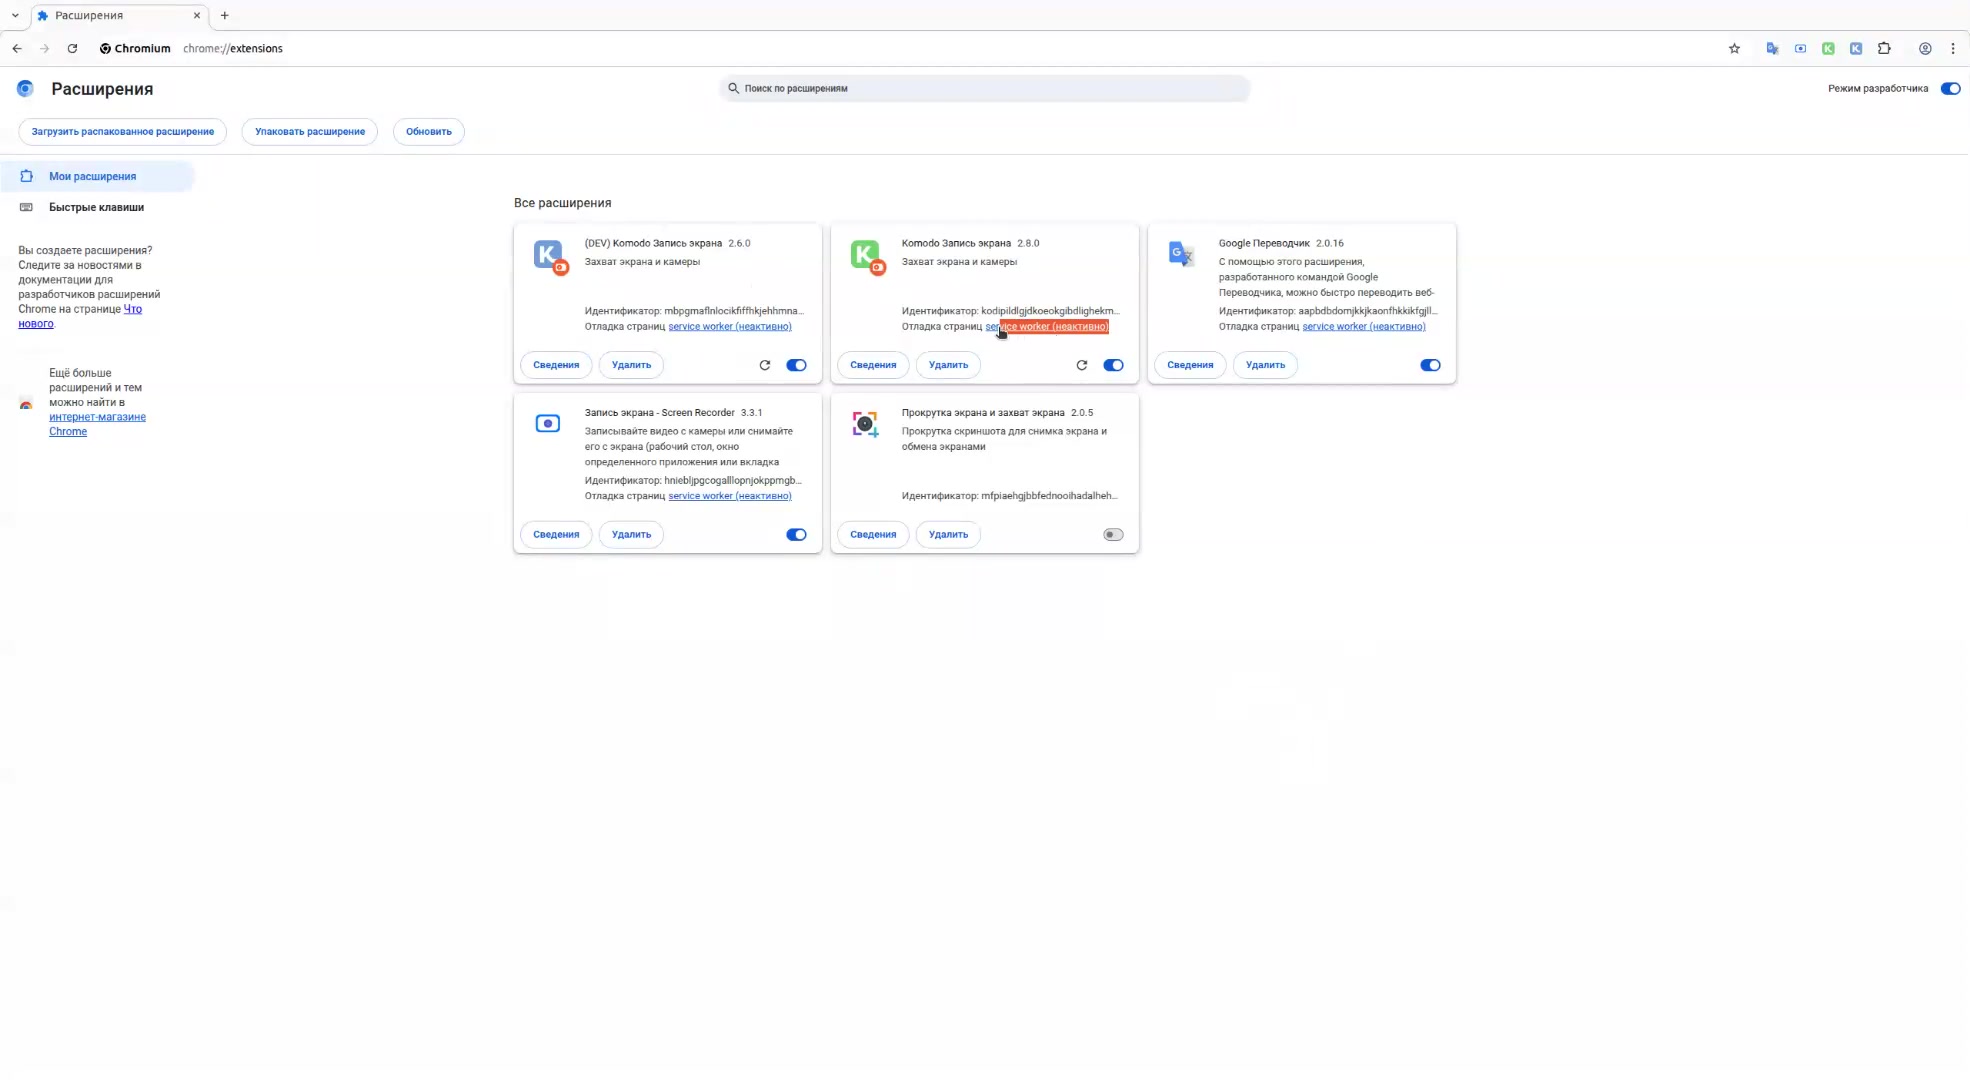This screenshot has height=1080, width=1970.
Task: Click the Screen Recorder extension logo
Action: (x=548, y=423)
